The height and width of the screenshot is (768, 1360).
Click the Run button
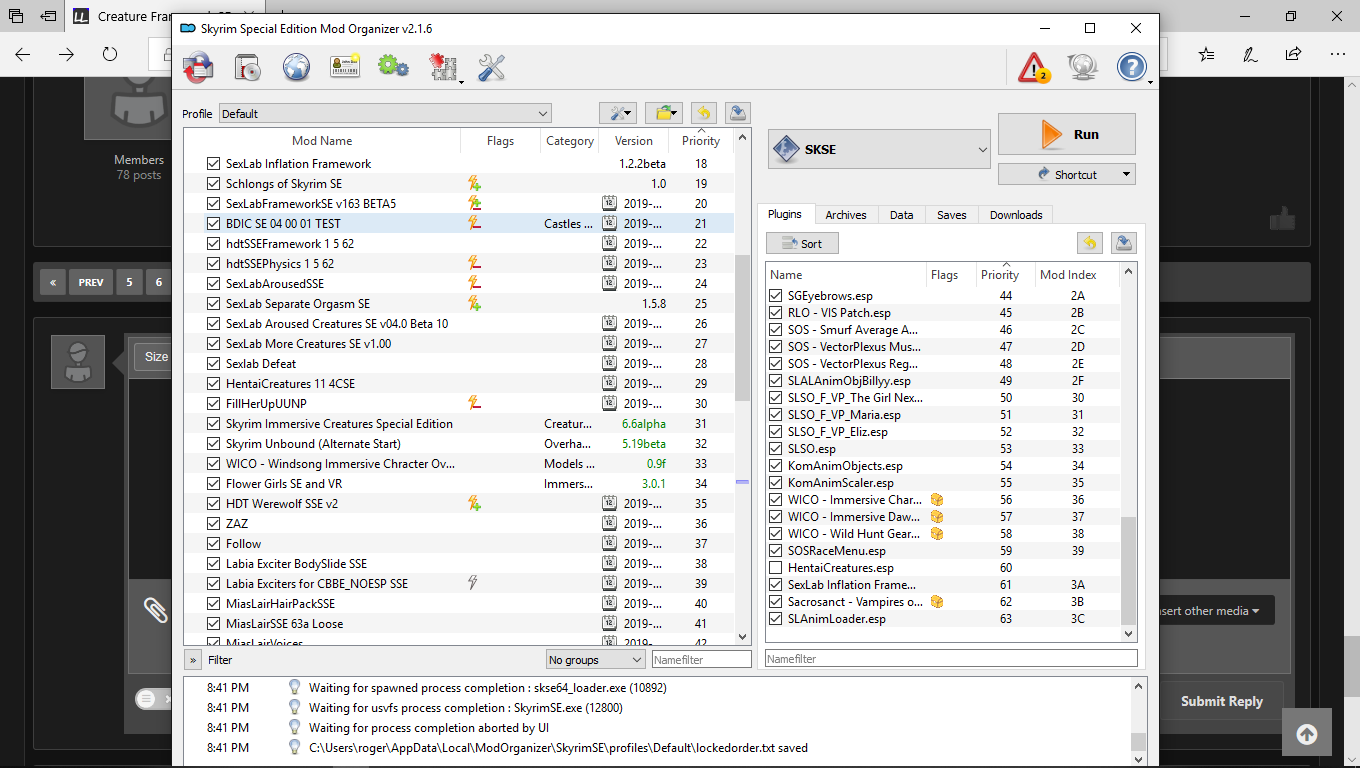tap(1067, 134)
